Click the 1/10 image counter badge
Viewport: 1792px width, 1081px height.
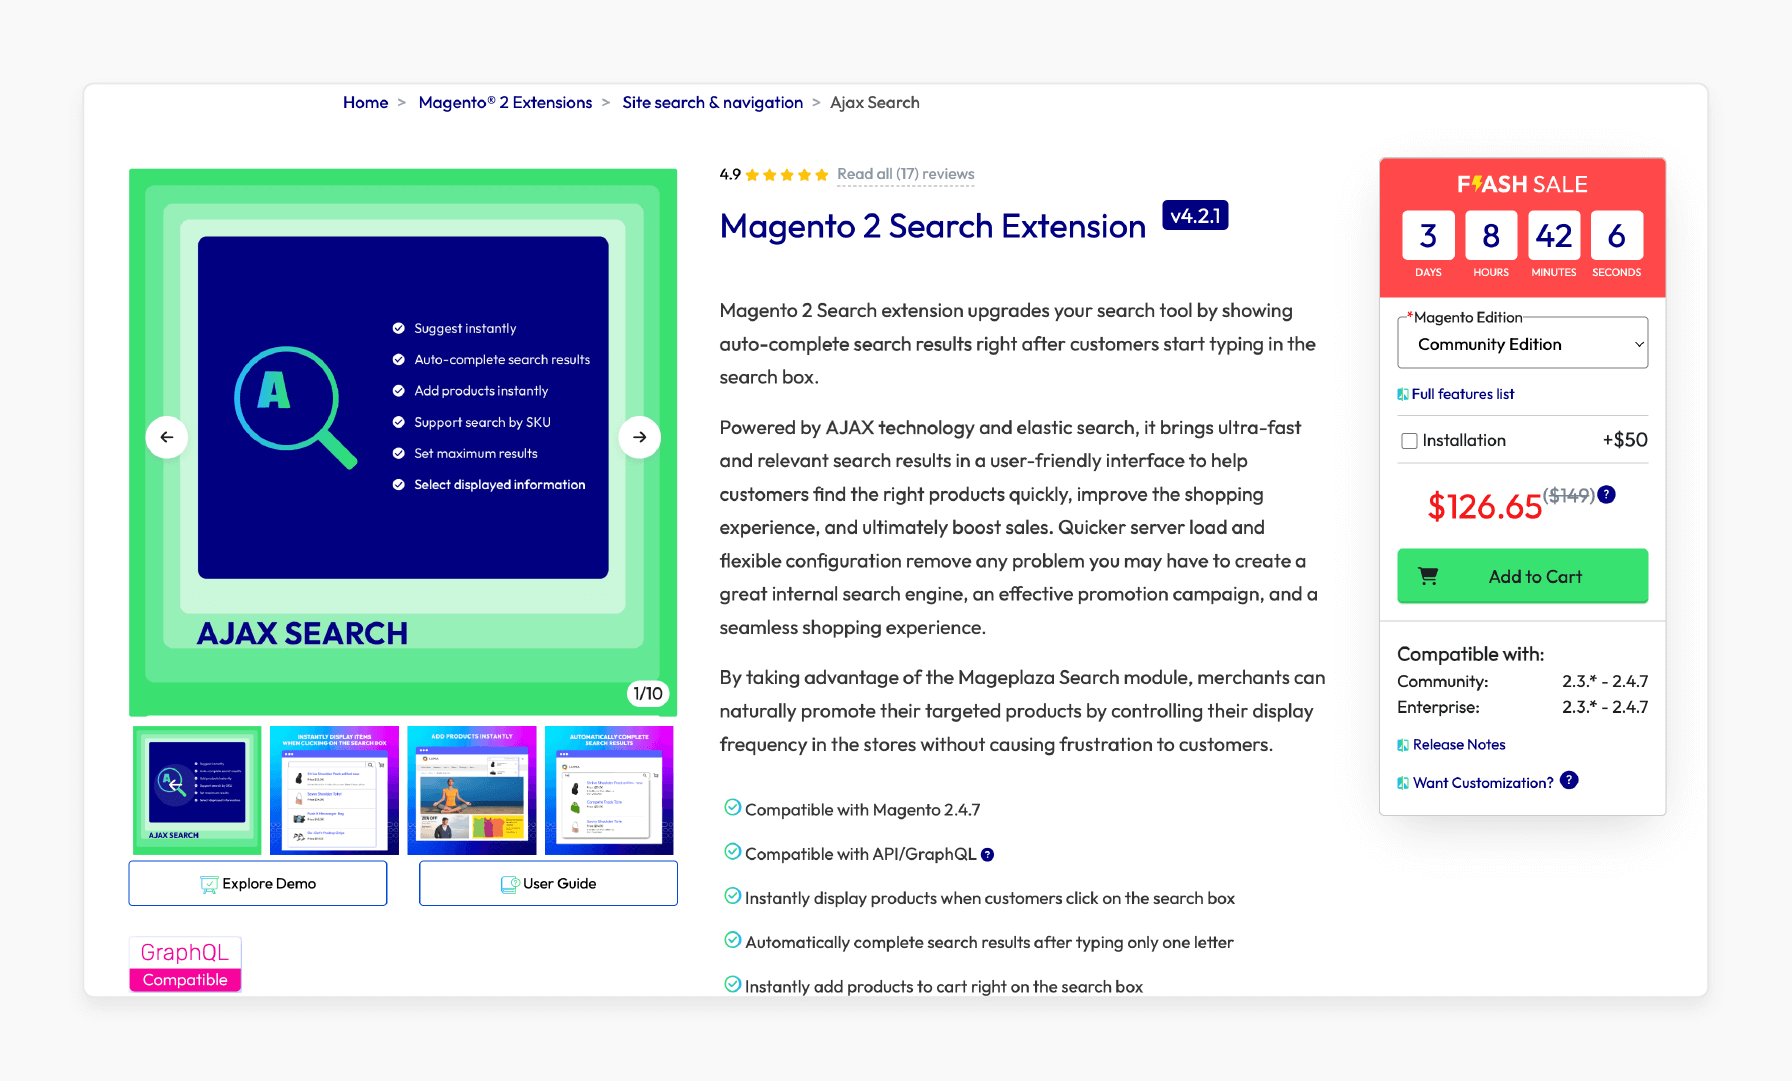[648, 692]
